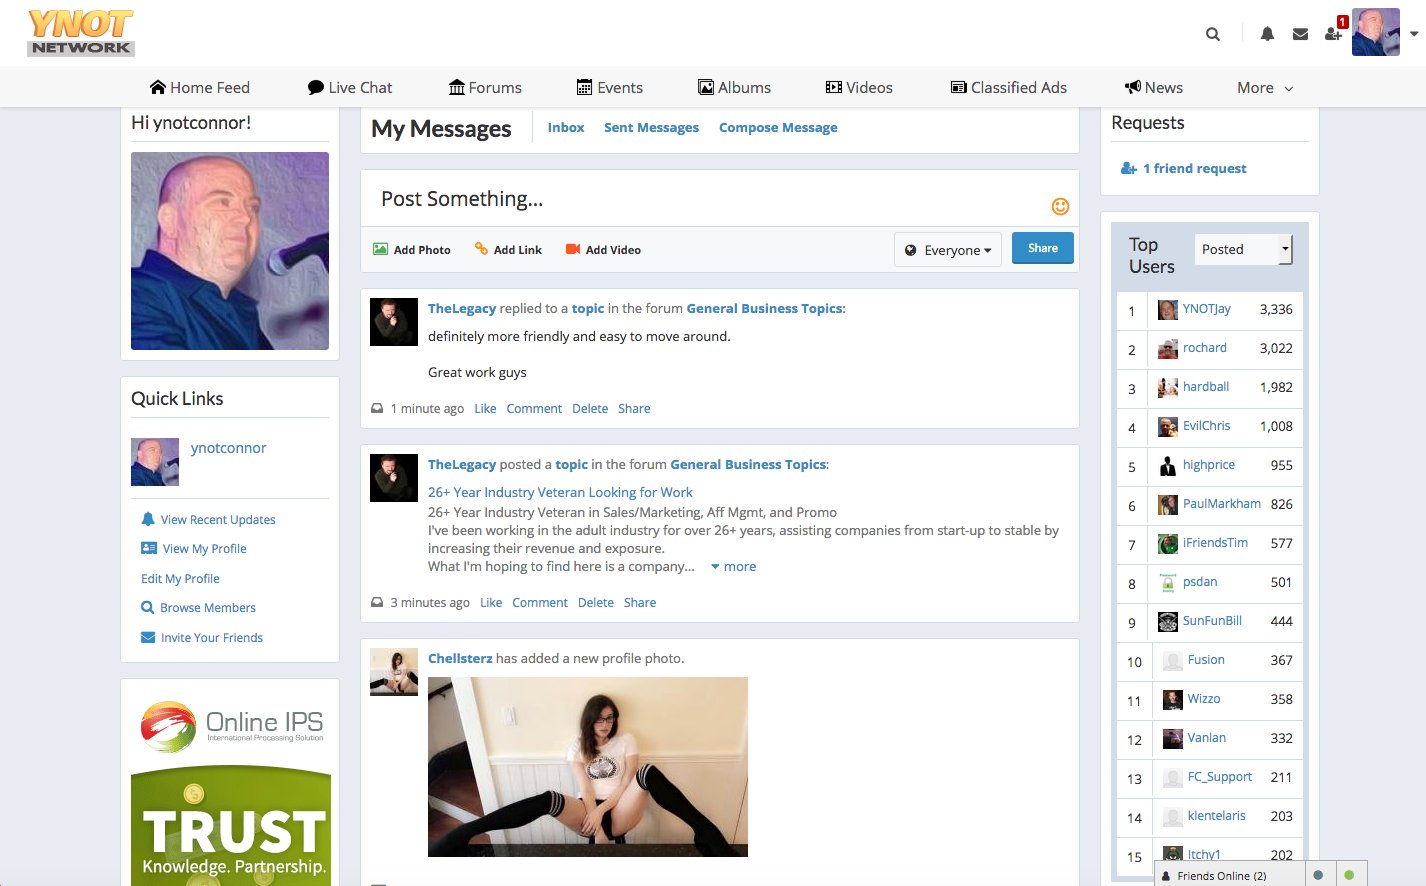Click Chellsterz's new profile photo

[588, 767]
